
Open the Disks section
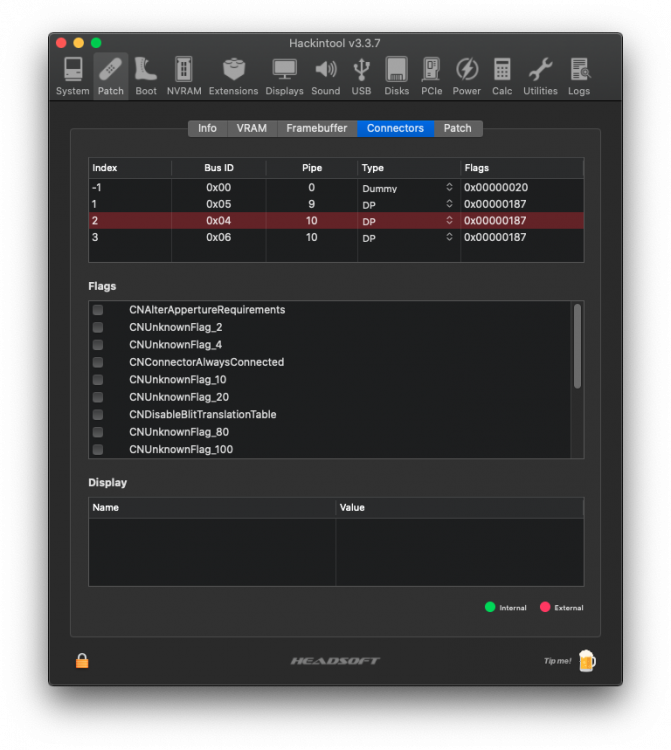(396, 76)
